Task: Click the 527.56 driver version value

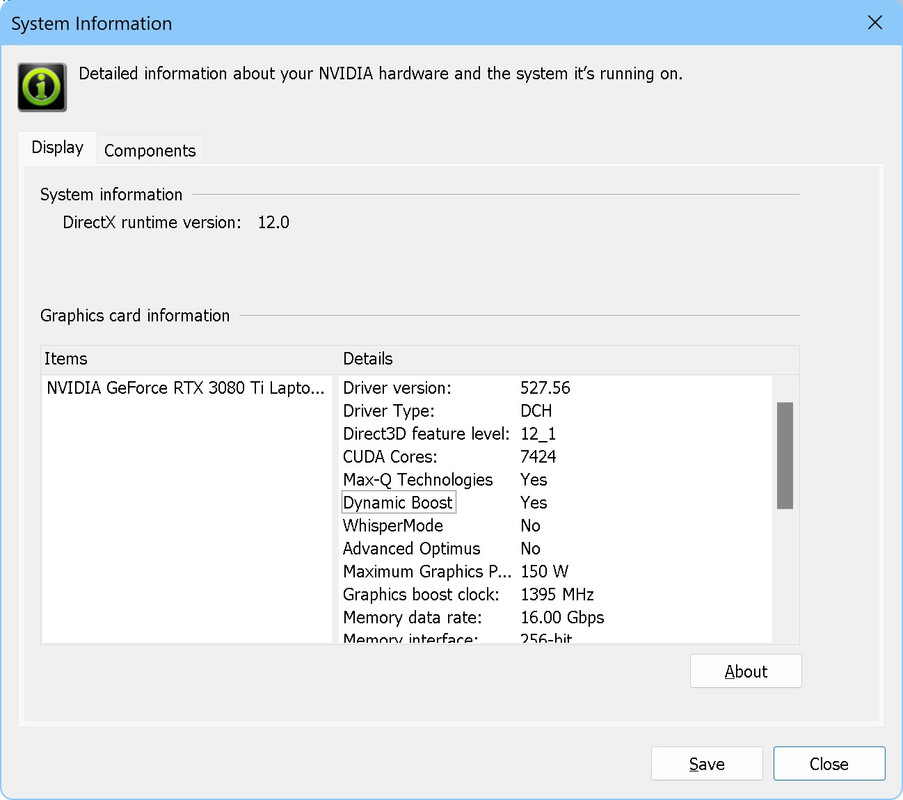Action: click(545, 388)
